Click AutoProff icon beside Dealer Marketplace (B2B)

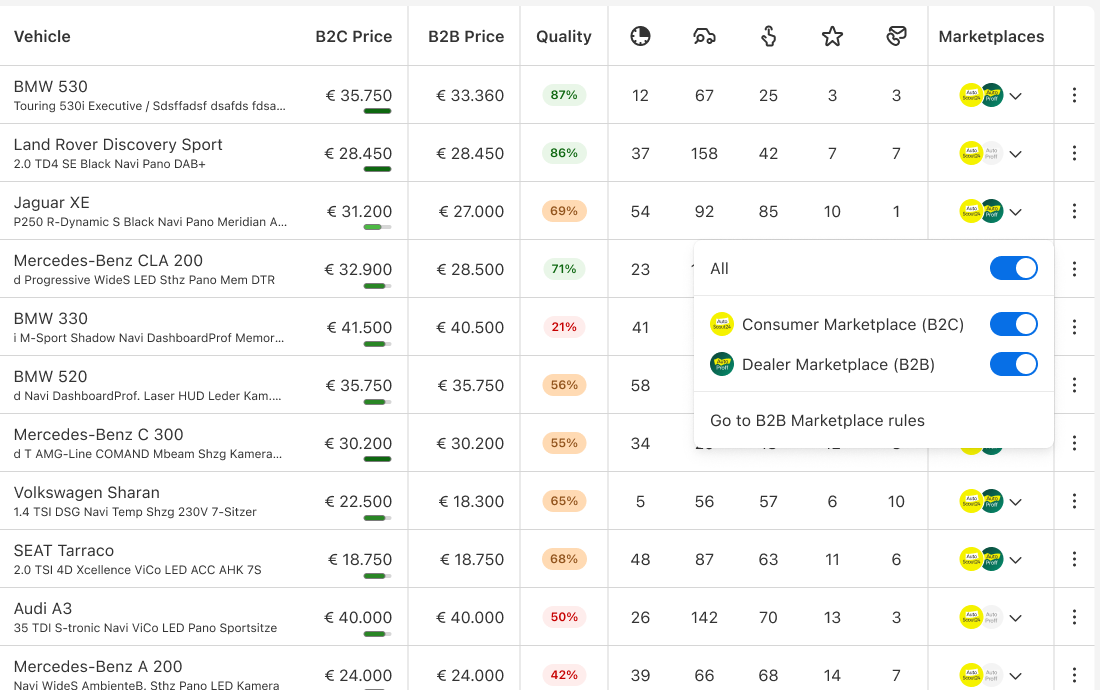722,365
